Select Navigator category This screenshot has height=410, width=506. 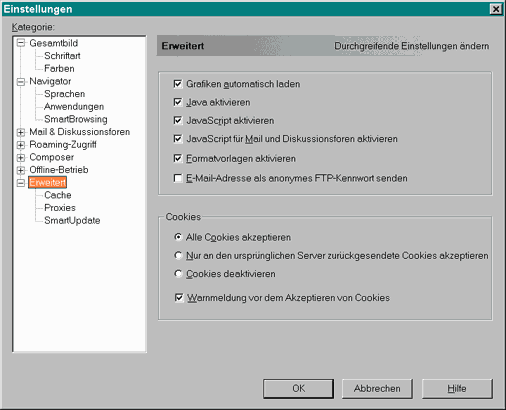[x=50, y=81]
